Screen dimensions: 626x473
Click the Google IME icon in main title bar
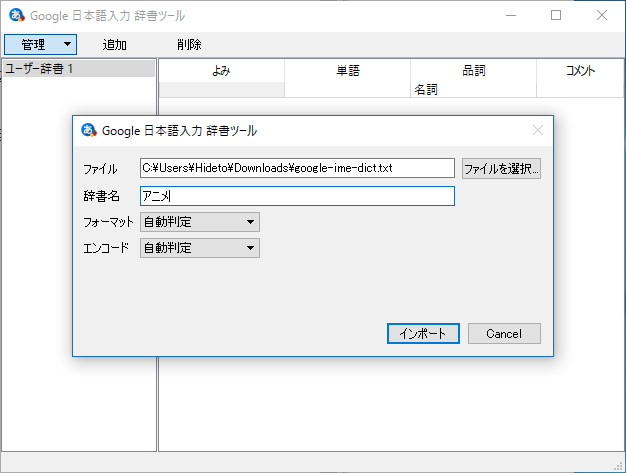[17, 15]
